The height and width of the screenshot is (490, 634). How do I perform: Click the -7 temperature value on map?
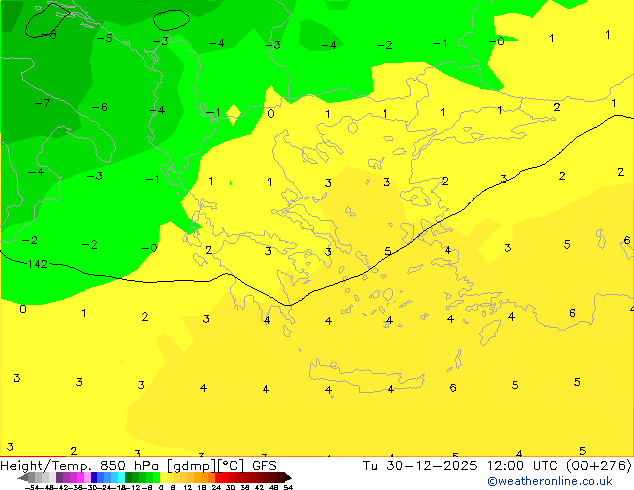tap(42, 103)
